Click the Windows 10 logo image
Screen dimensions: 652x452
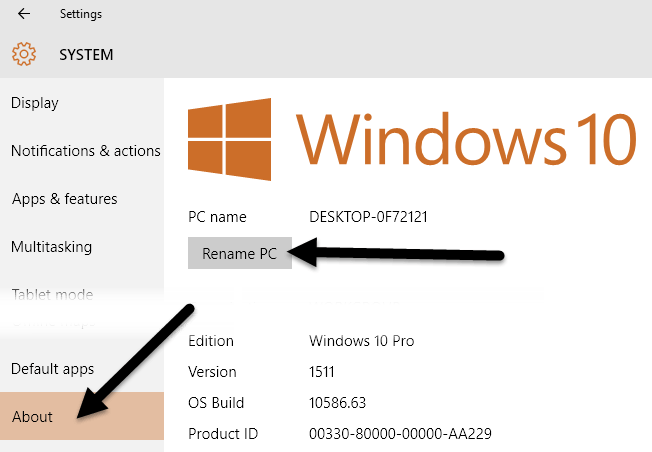[412, 139]
